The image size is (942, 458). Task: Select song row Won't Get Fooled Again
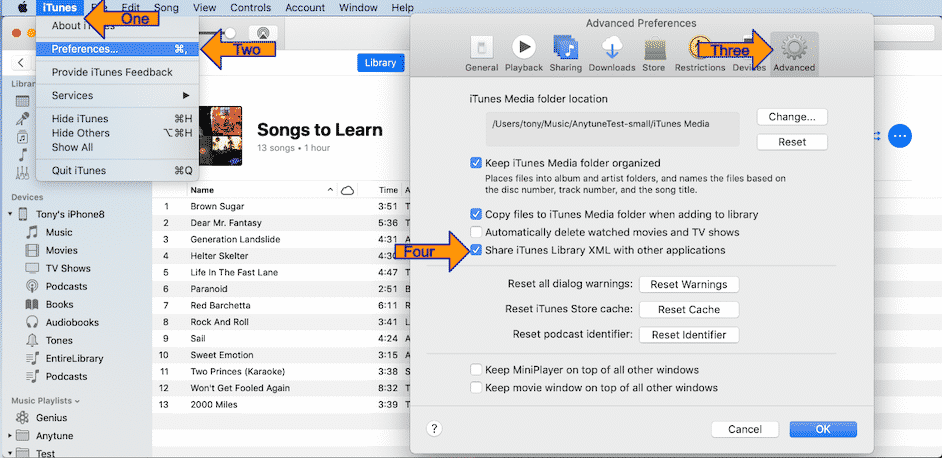[x=281, y=388]
